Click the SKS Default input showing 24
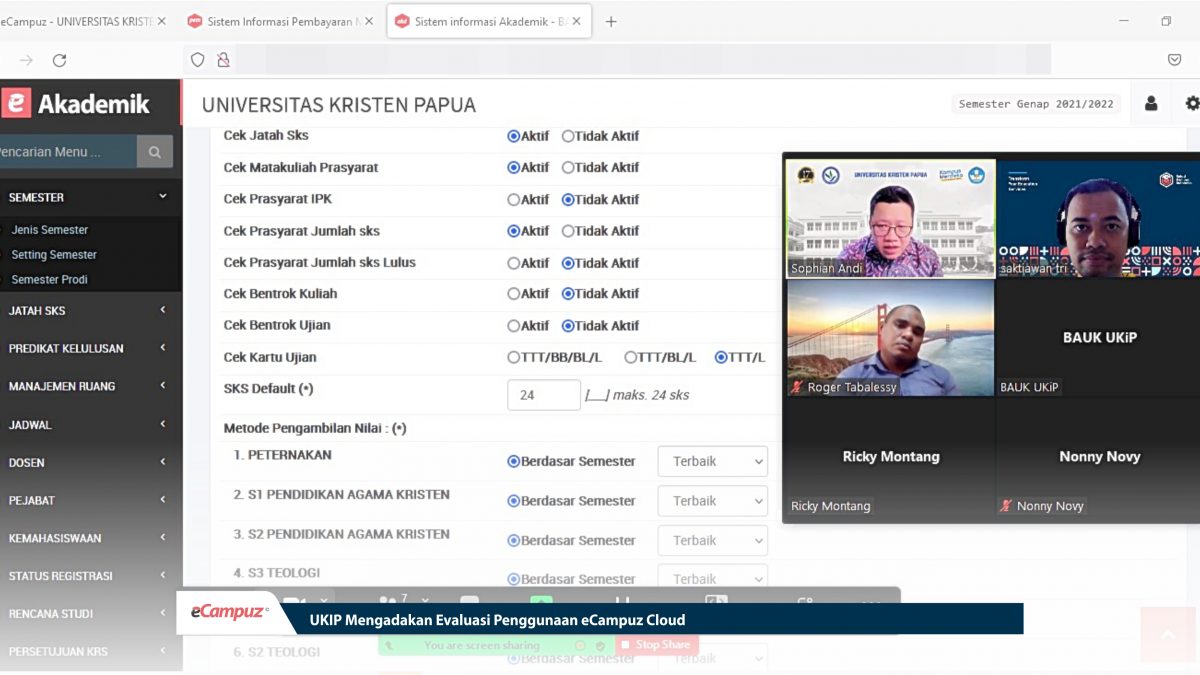1200x675 pixels. coord(544,395)
